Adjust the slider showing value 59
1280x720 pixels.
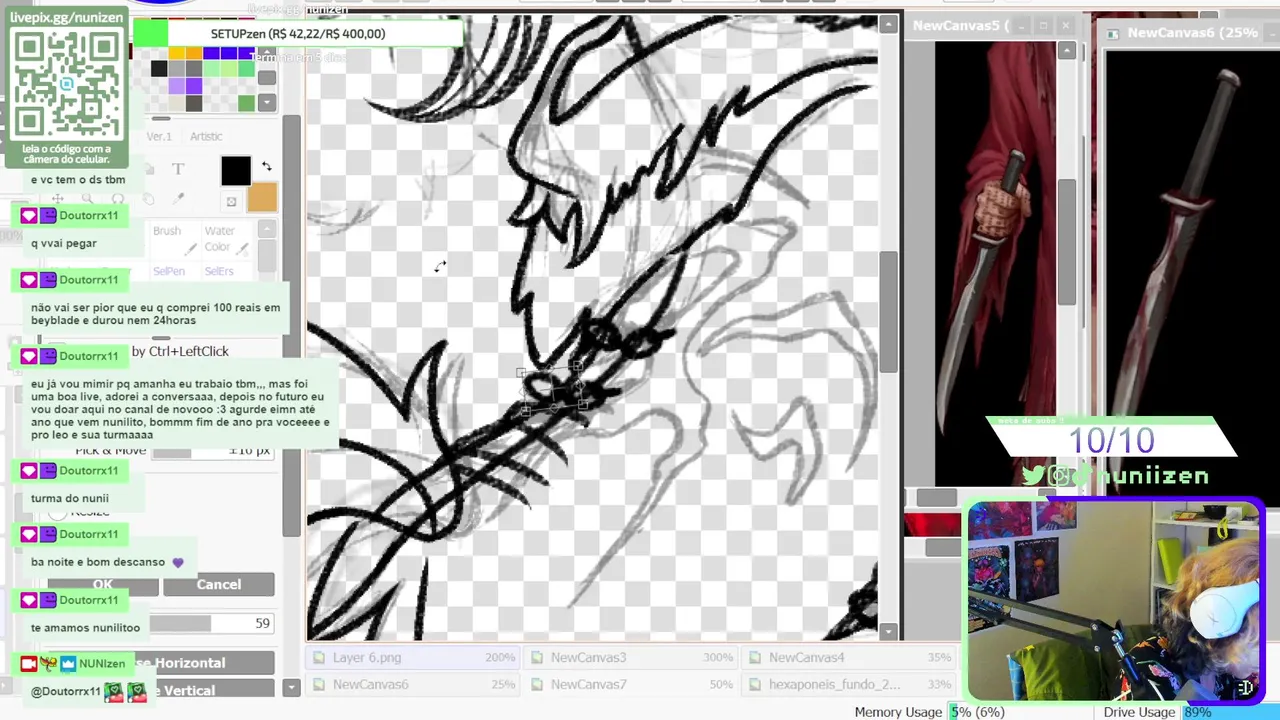tap(211, 623)
